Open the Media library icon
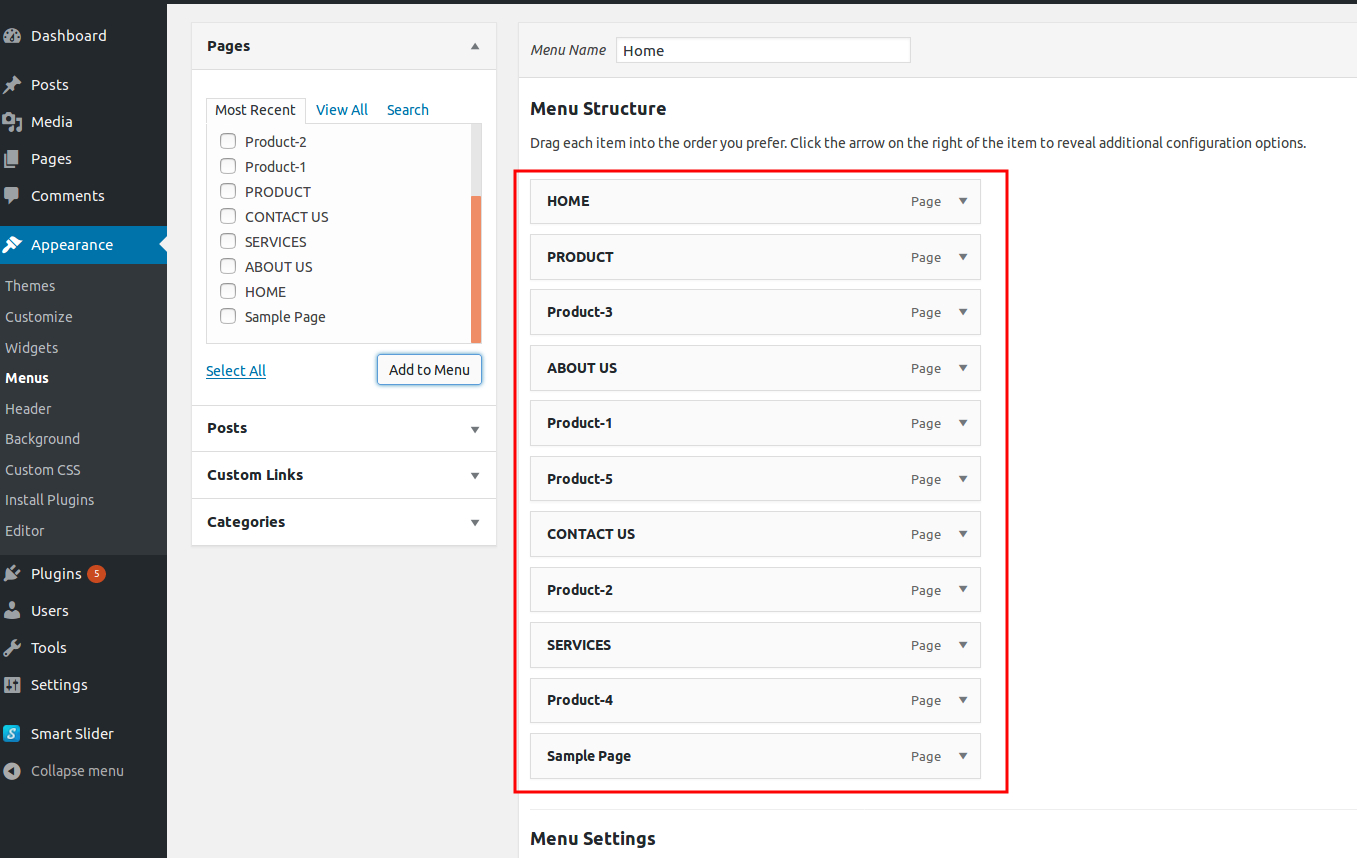The image size is (1357, 858). (14, 121)
